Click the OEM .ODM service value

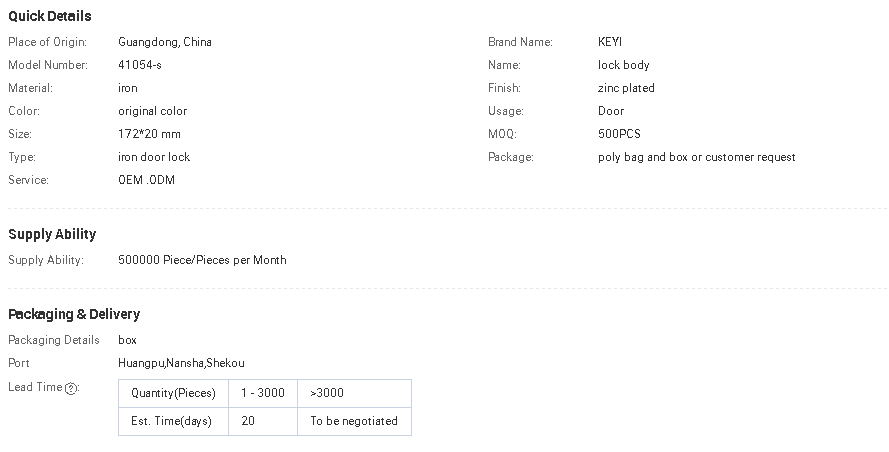coord(147,180)
